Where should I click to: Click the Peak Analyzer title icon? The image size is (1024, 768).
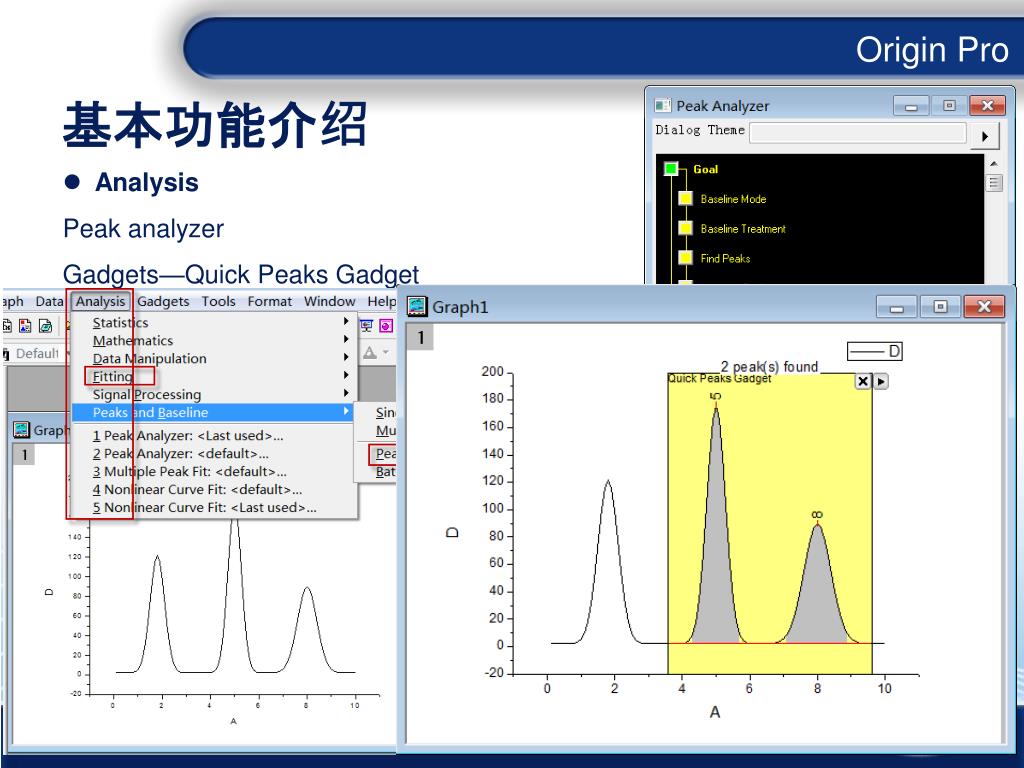tap(663, 105)
